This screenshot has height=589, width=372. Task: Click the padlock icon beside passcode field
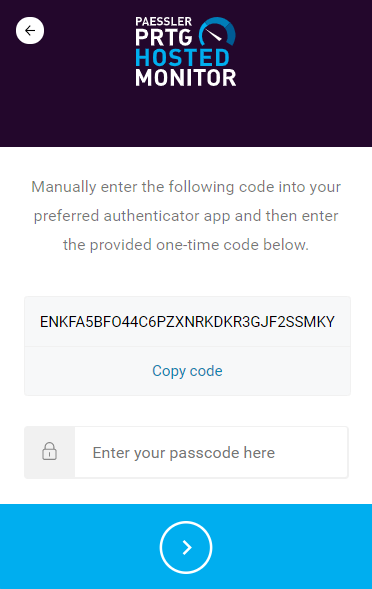click(49, 452)
